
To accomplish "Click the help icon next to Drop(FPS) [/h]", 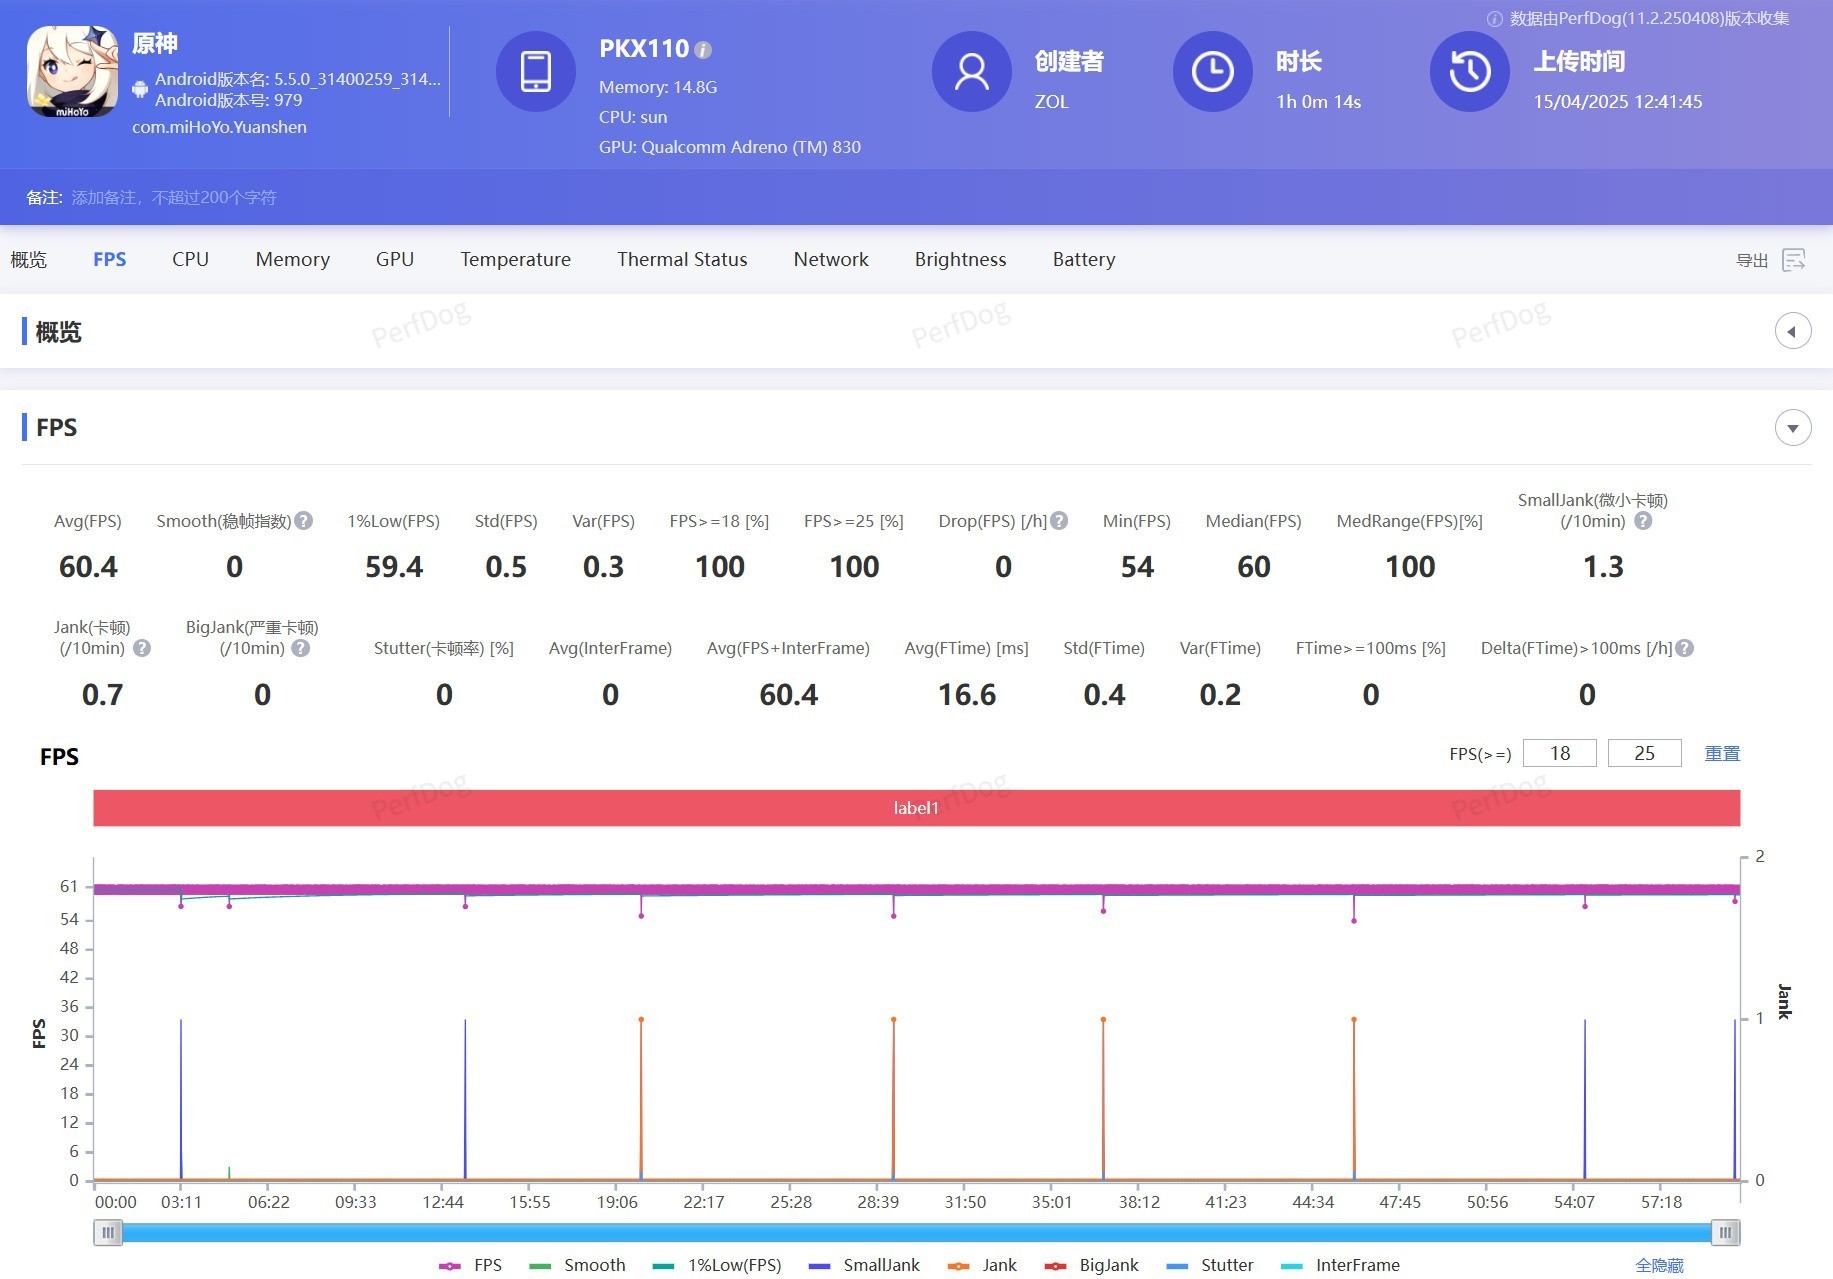I will click(1059, 521).
